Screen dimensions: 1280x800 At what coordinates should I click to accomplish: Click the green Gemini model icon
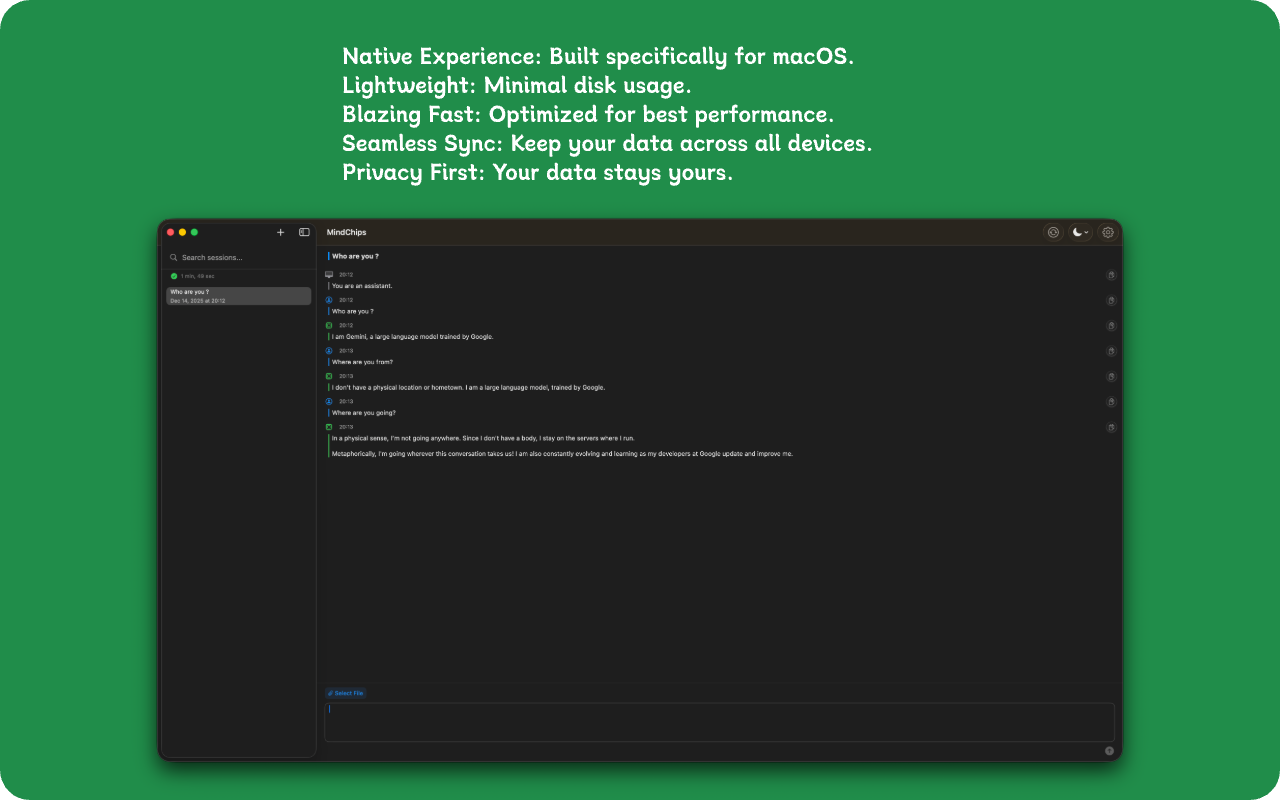tap(329, 325)
